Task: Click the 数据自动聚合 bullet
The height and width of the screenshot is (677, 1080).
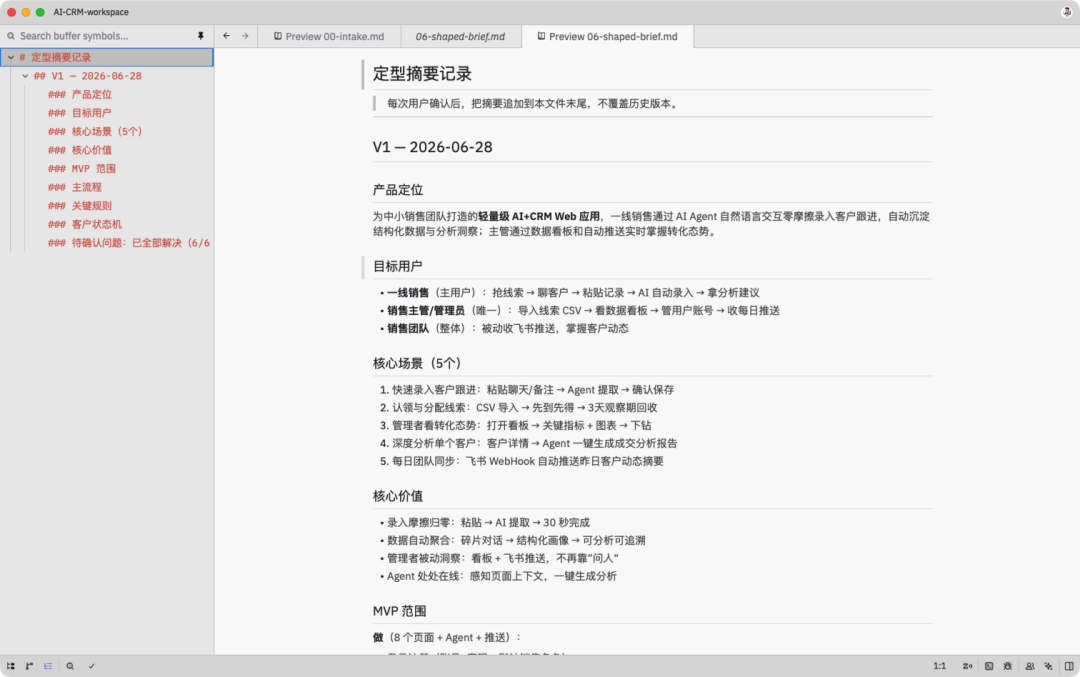Action: point(516,541)
